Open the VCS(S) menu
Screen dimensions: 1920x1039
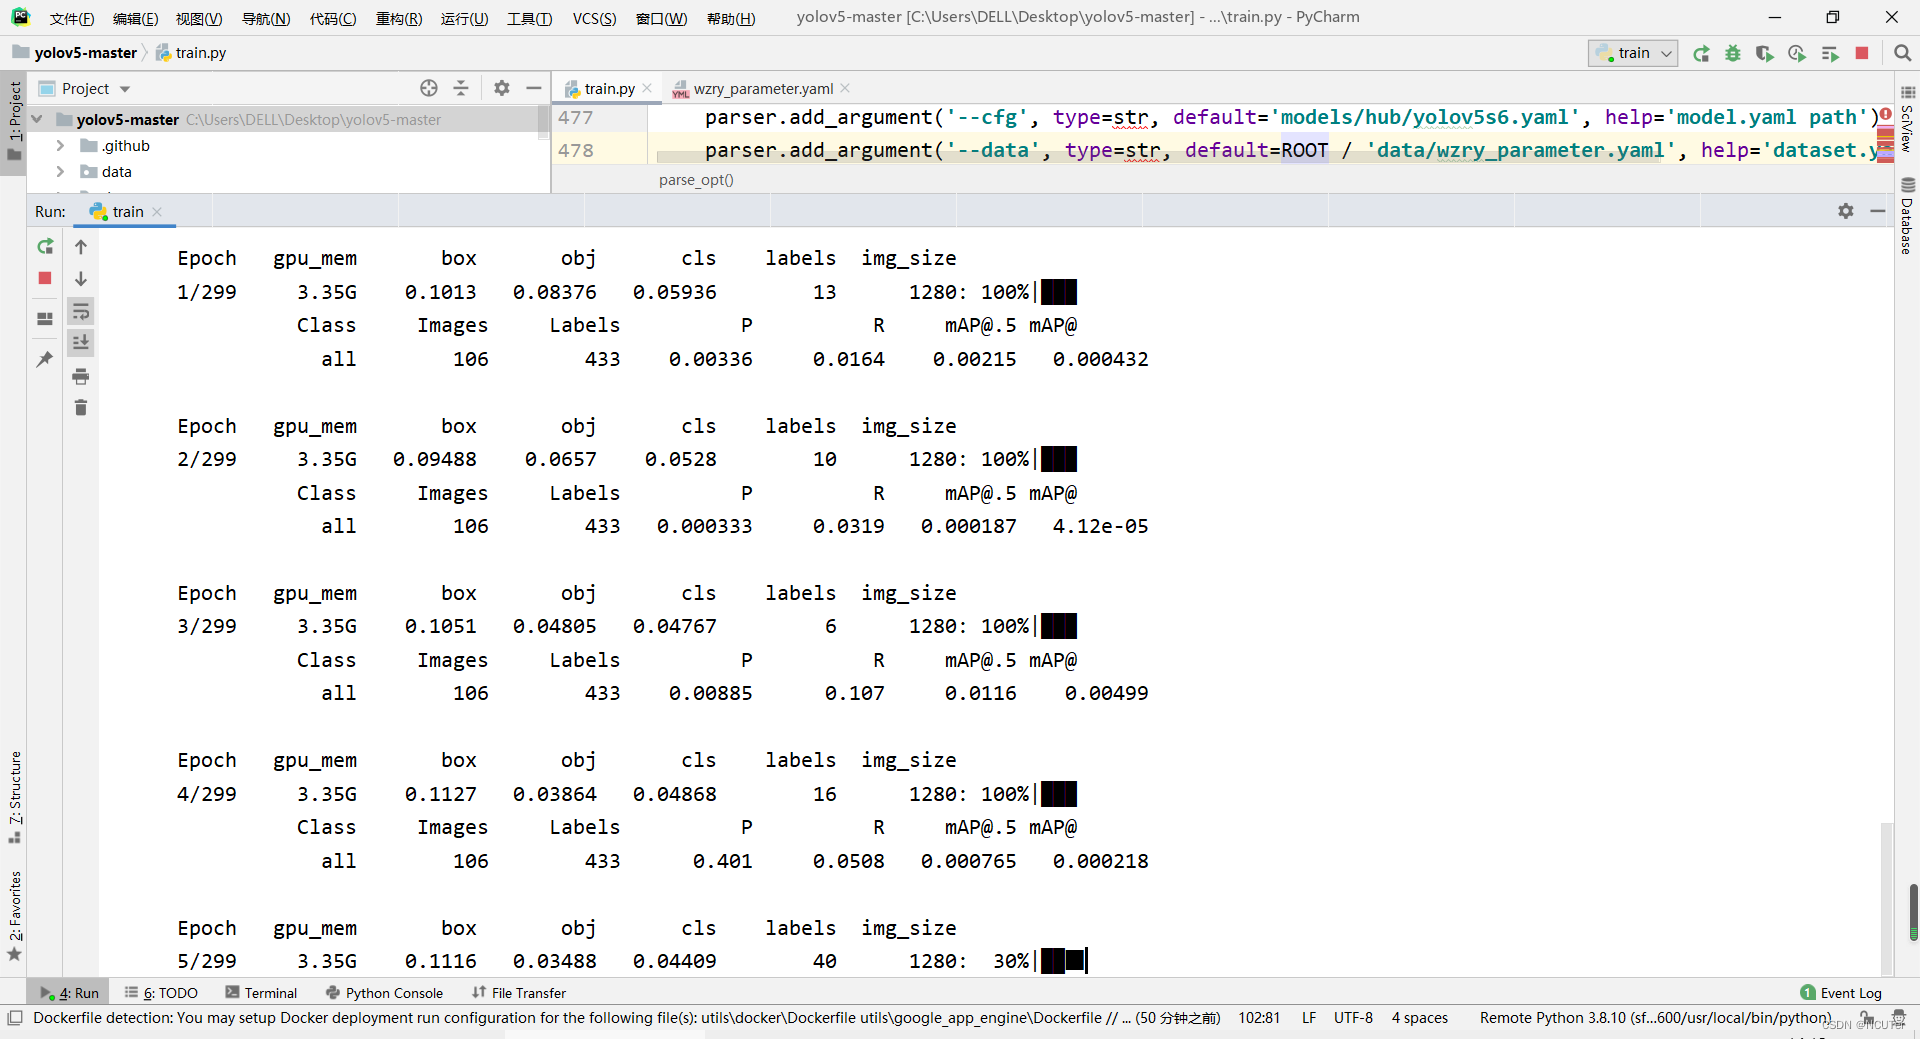pyautogui.click(x=593, y=17)
